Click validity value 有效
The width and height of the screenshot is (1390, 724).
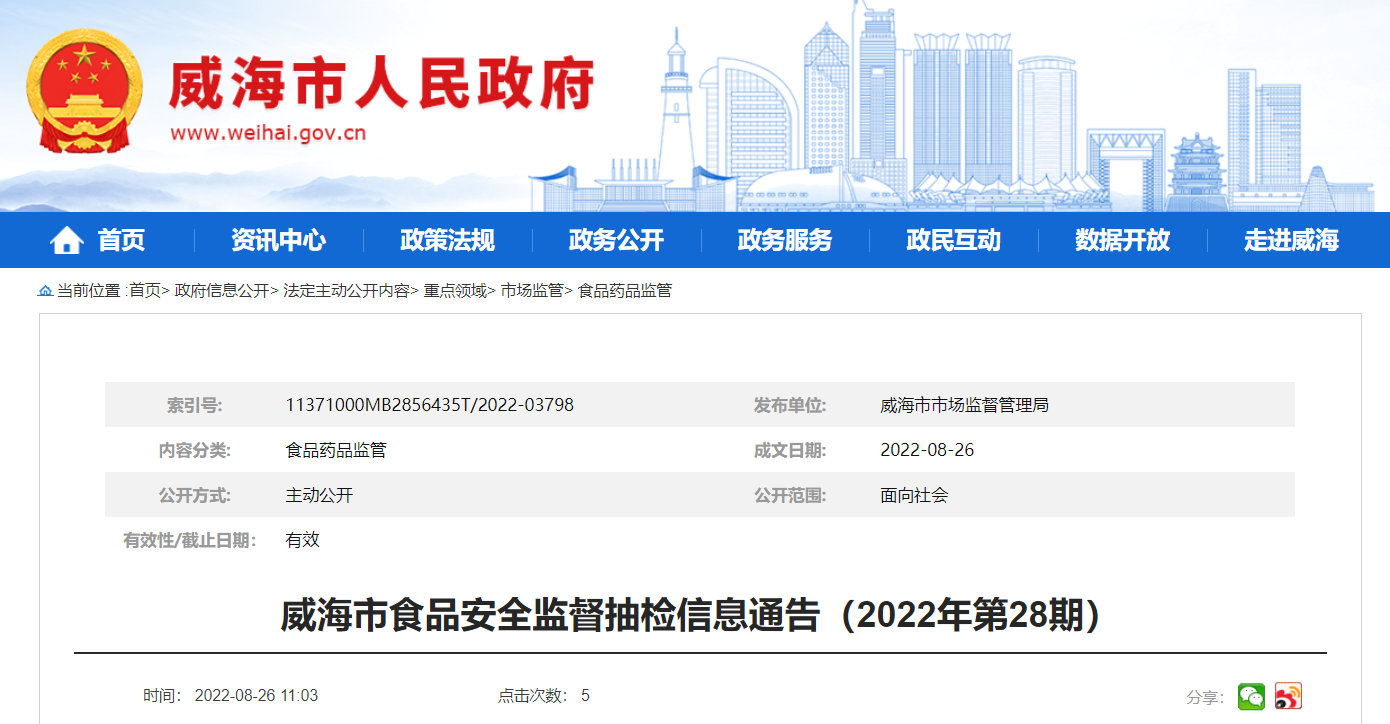(x=302, y=540)
